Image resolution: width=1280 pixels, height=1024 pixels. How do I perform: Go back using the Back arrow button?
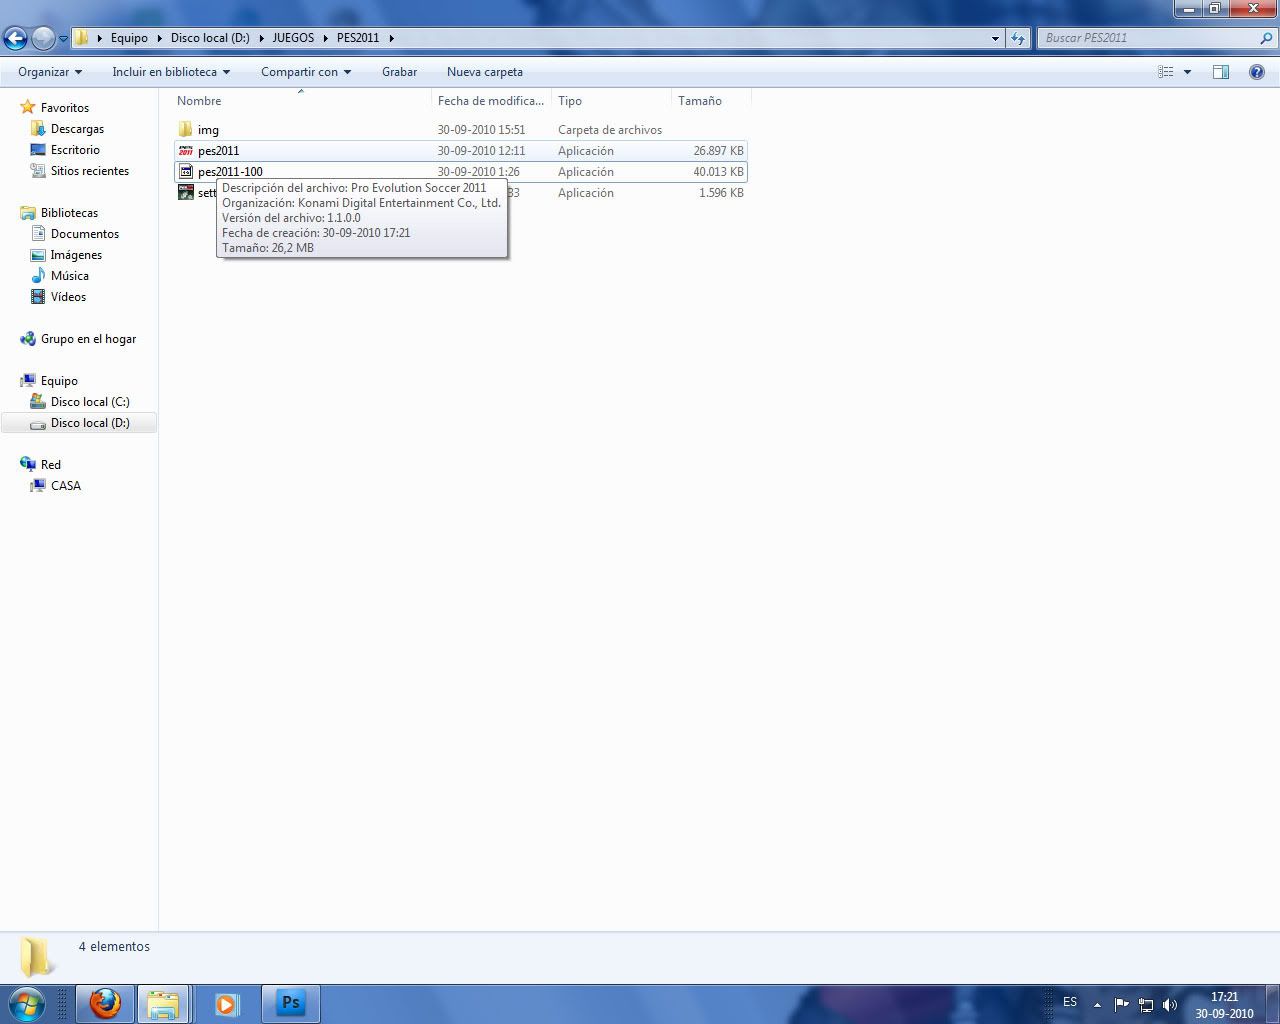coord(15,38)
